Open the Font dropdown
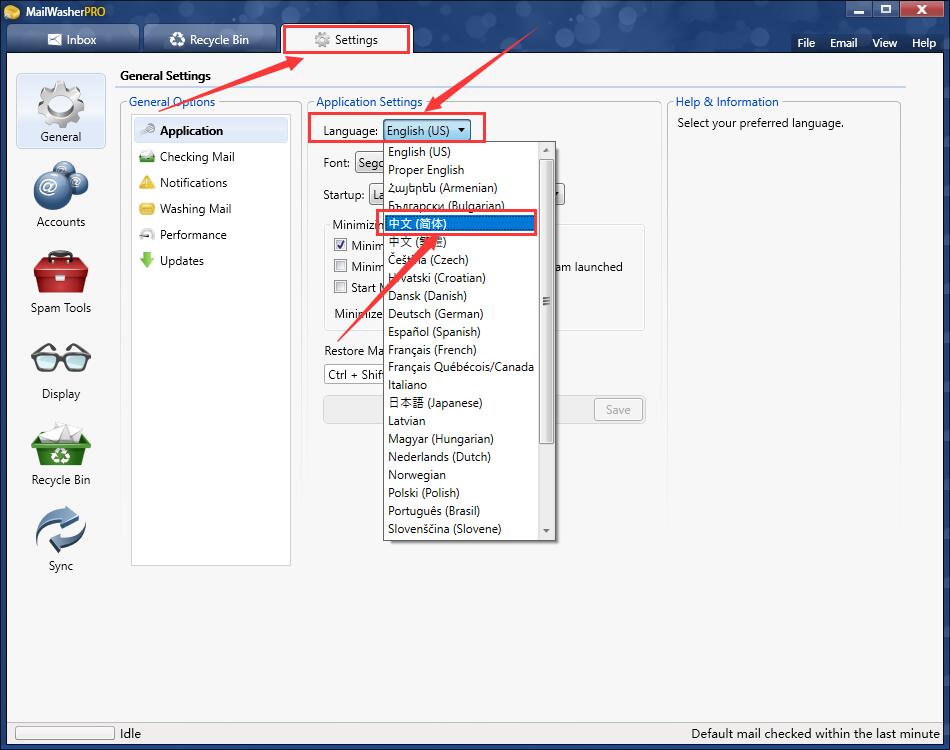This screenshot has height=750, width=950. tap(369, 162)
